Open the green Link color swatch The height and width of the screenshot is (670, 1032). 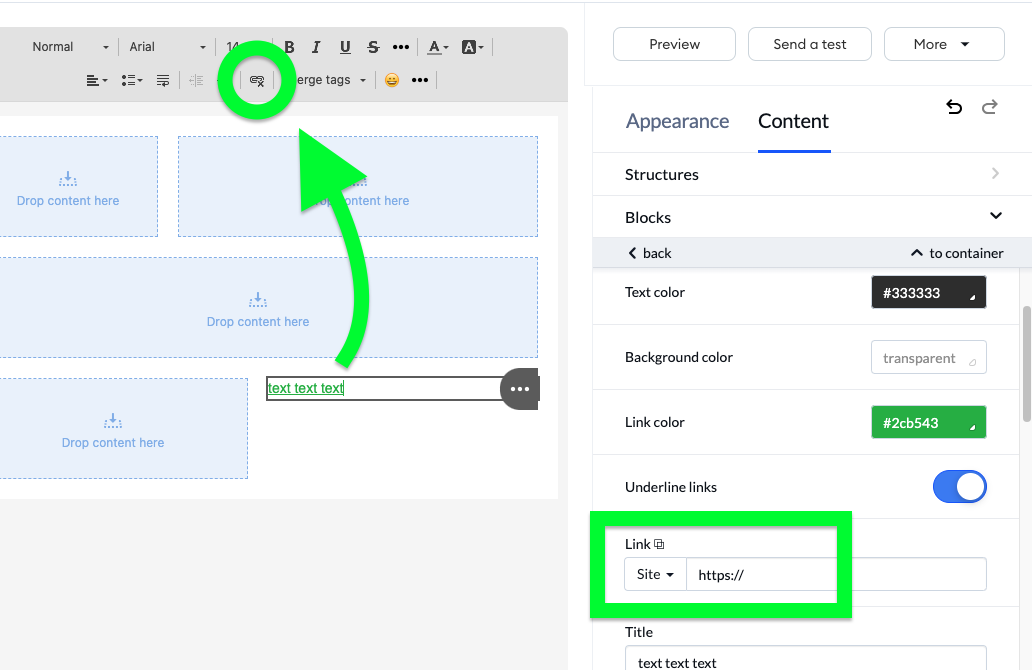coord(928,423)
